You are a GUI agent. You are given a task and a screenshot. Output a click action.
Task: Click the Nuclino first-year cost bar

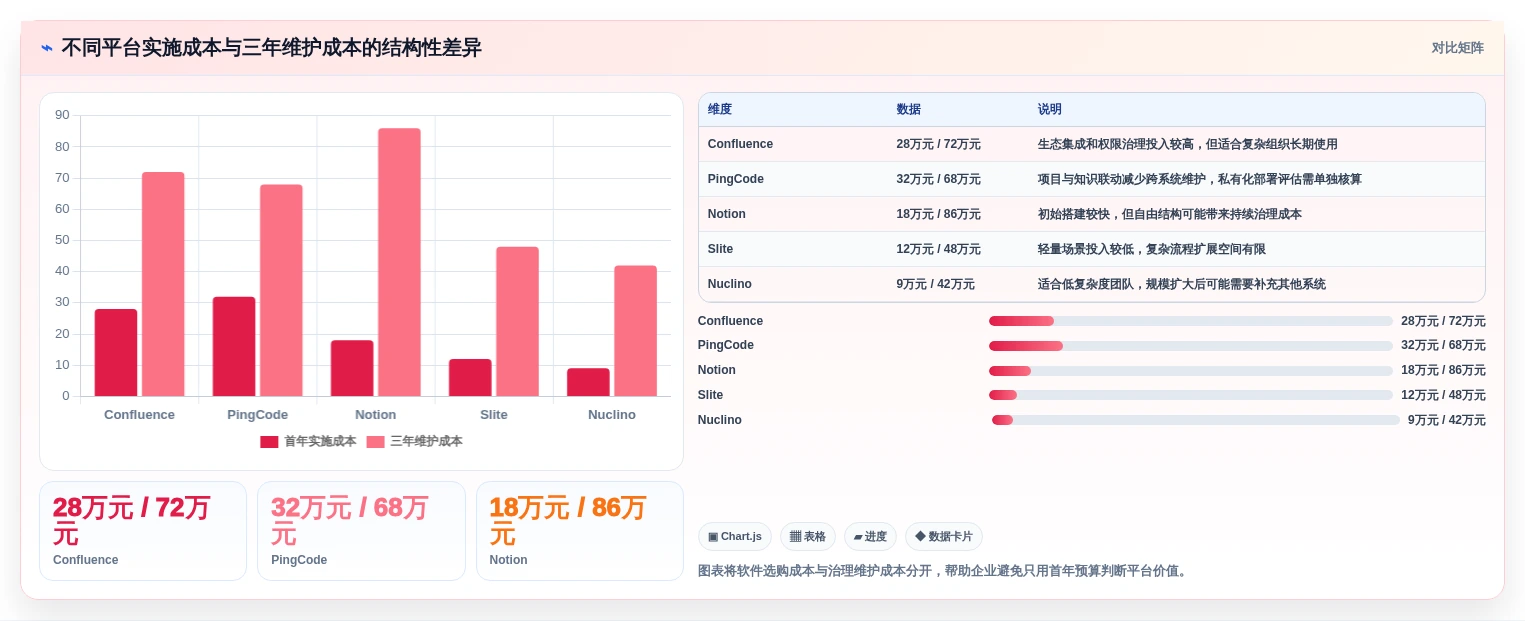588,382
